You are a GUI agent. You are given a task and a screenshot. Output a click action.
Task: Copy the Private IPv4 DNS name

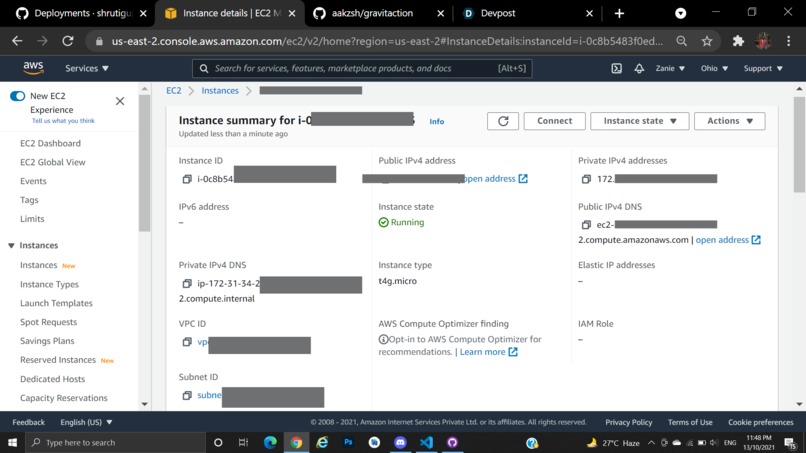[187, 283]
